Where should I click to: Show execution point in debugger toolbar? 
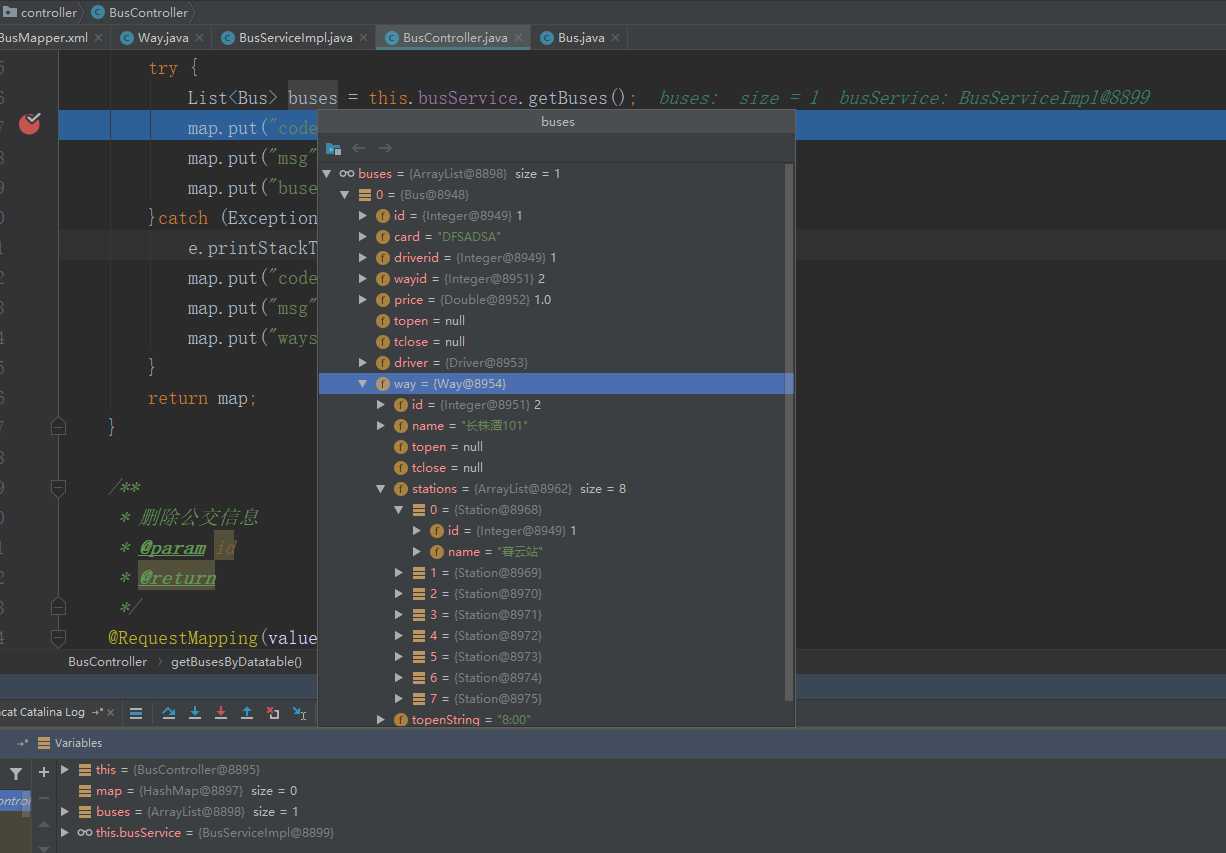136,713
